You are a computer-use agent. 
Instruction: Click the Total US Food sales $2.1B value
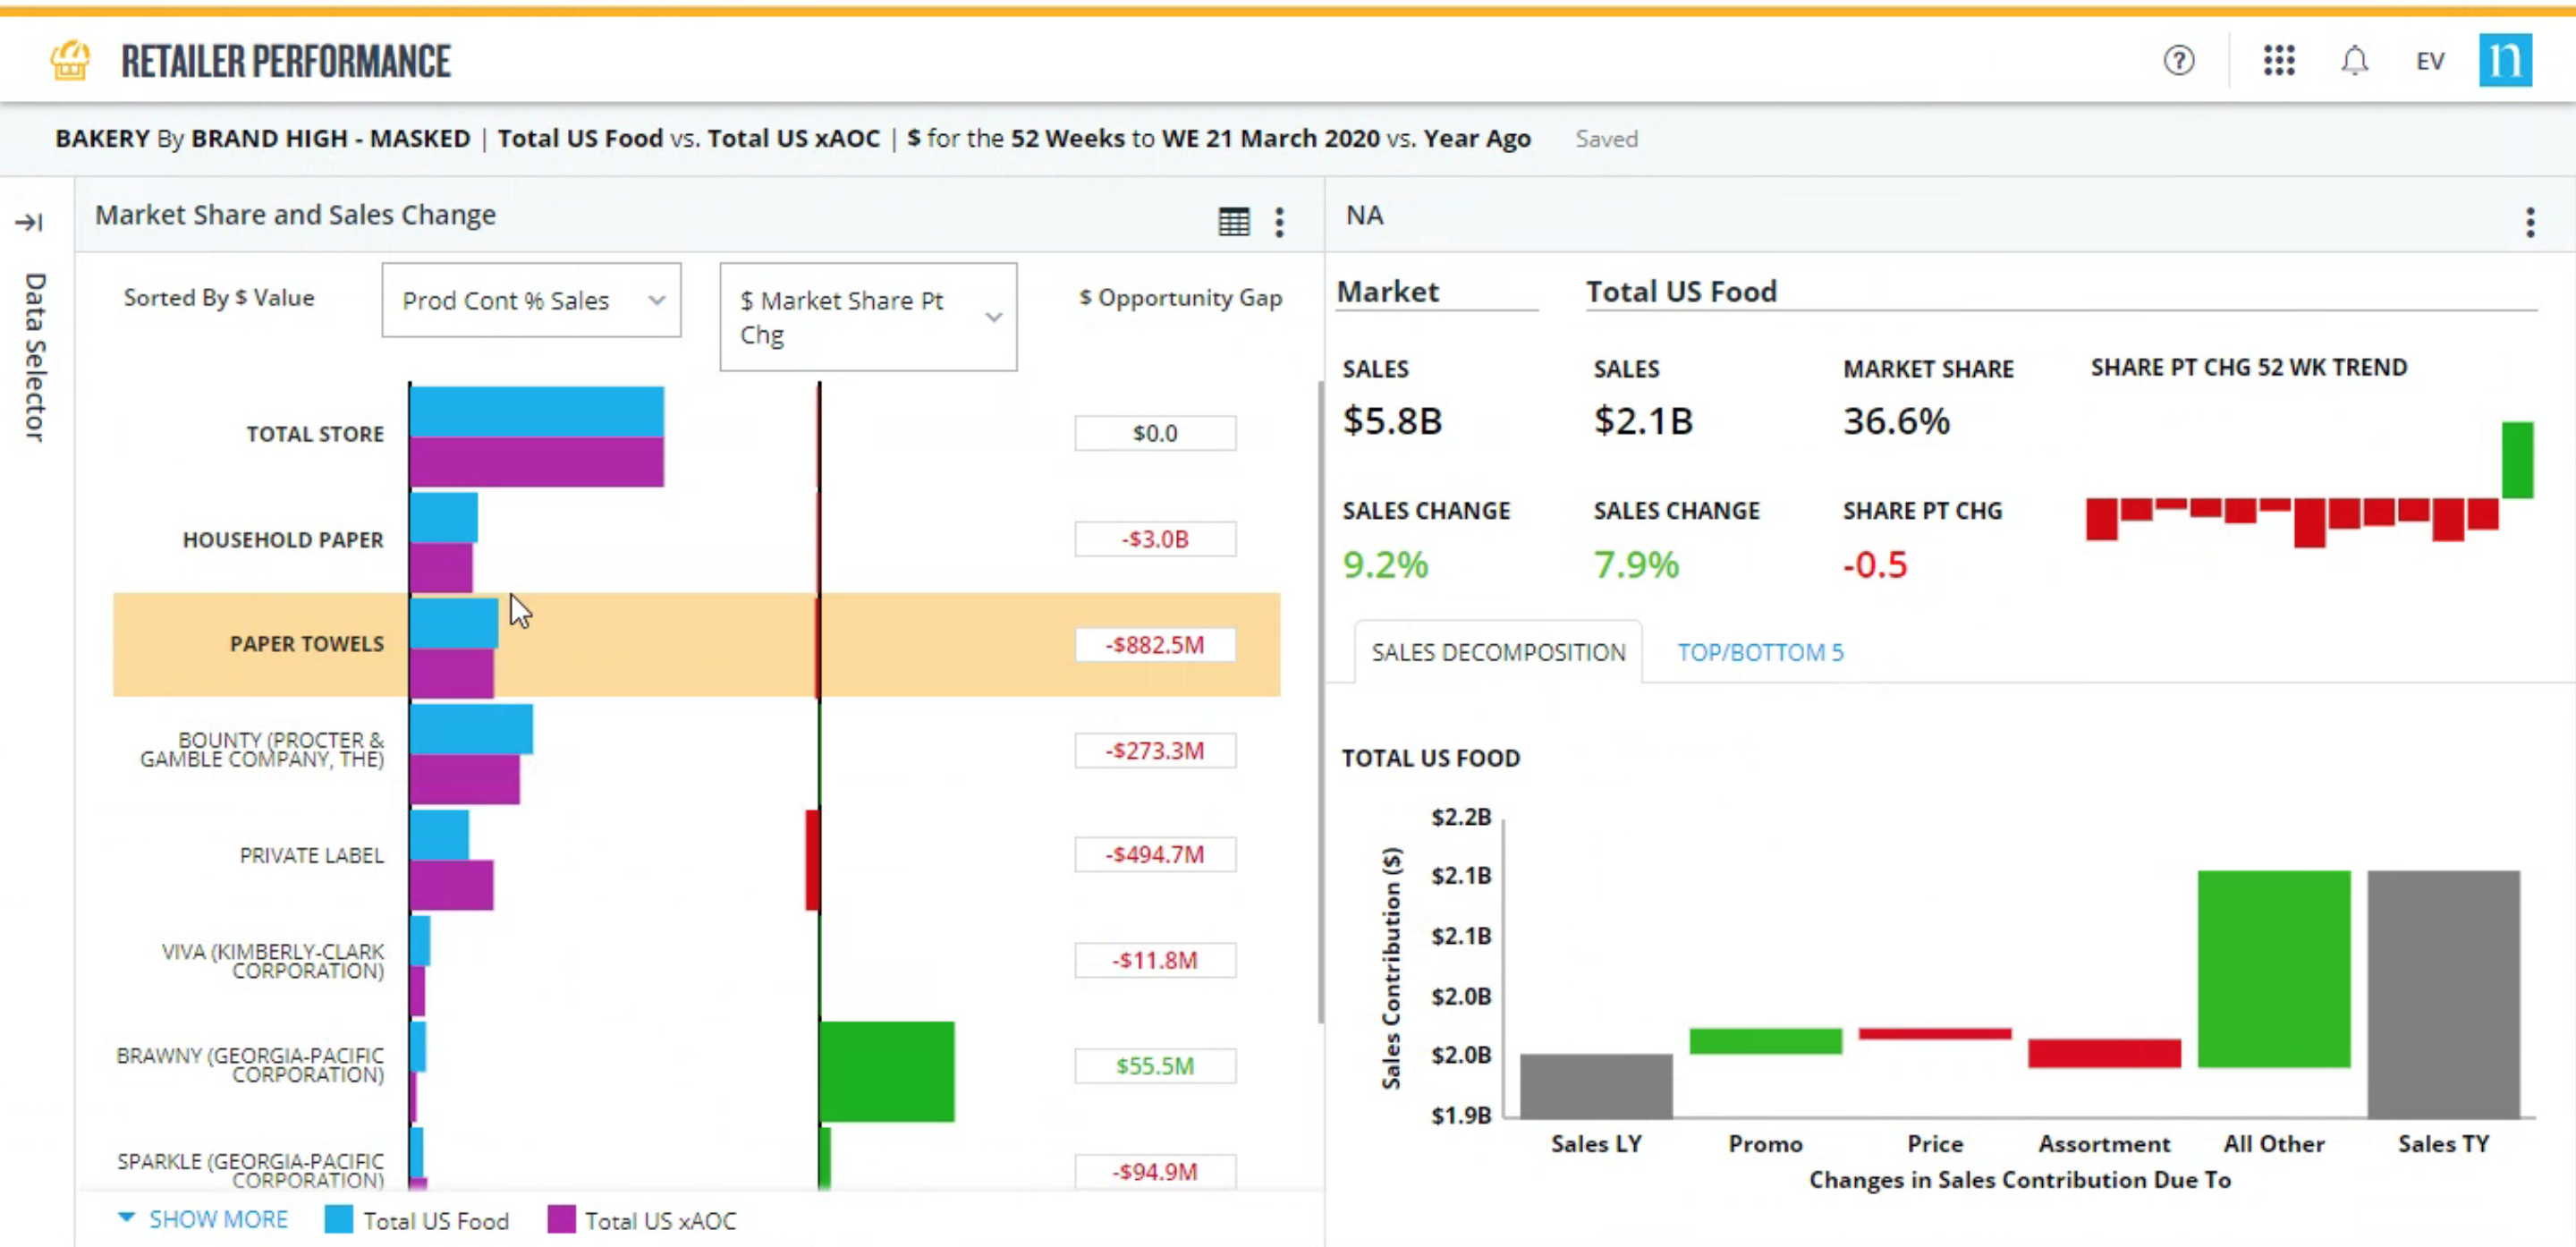click(x=1643, y=421)
